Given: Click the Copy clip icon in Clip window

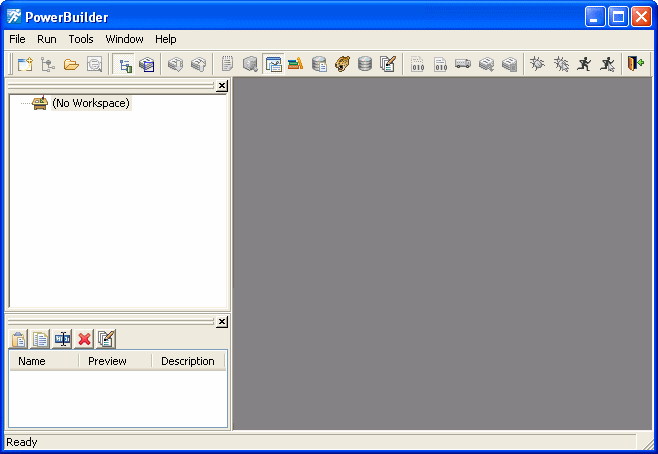Looking at the screenshot, I should [x=40, y=339].
